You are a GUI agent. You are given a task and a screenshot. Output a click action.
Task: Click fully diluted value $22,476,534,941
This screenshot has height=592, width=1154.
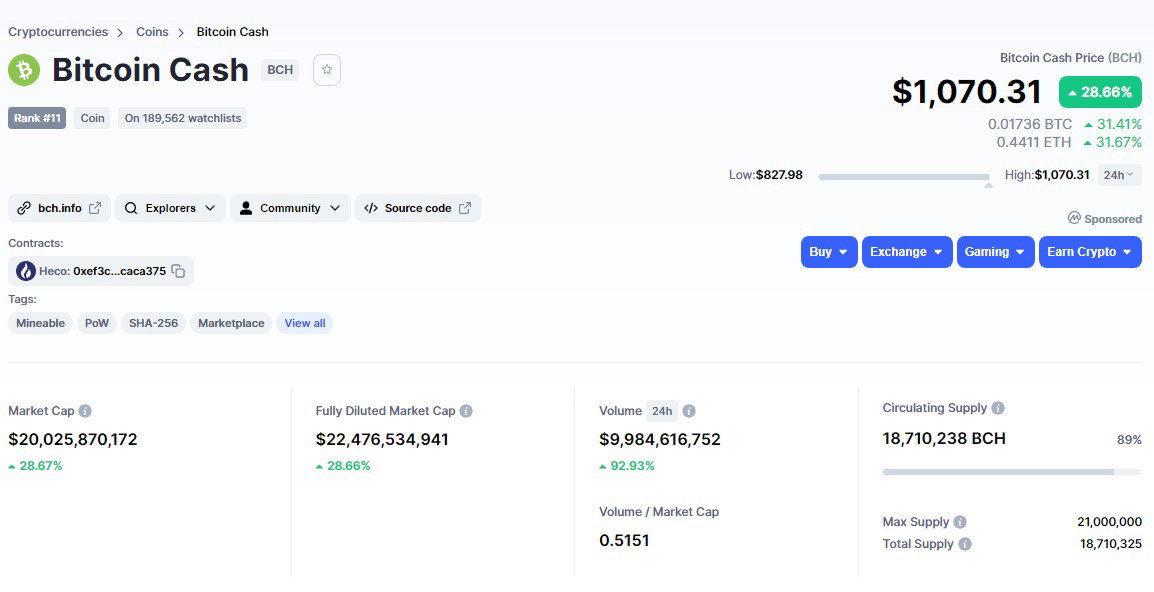[382, 440]
